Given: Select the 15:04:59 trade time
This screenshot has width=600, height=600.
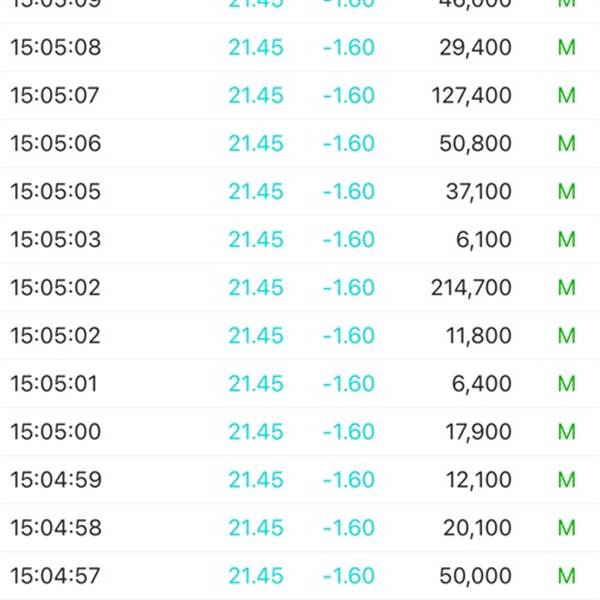Looking at the screenshot, I should coord(56,480).
